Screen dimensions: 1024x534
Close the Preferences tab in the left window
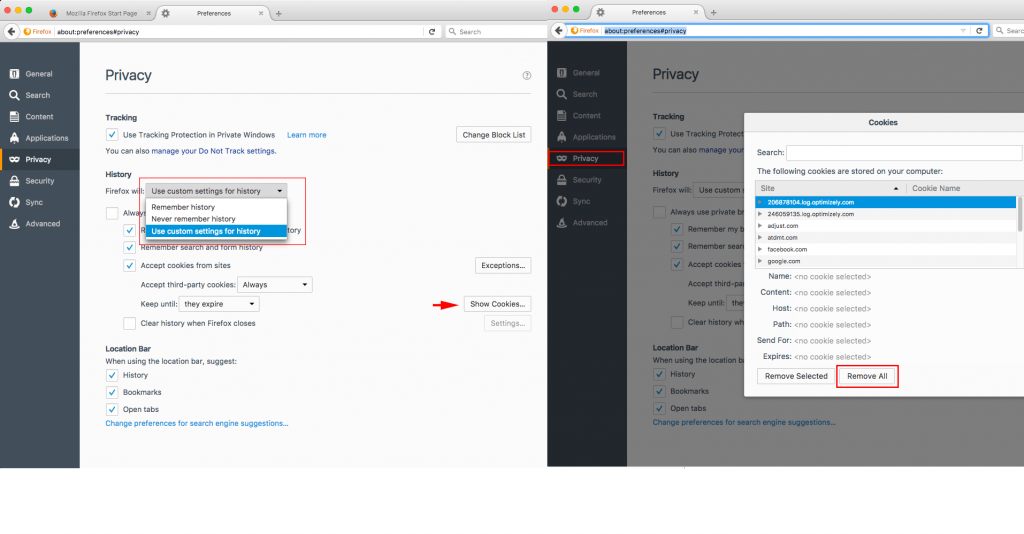point(261,13)
